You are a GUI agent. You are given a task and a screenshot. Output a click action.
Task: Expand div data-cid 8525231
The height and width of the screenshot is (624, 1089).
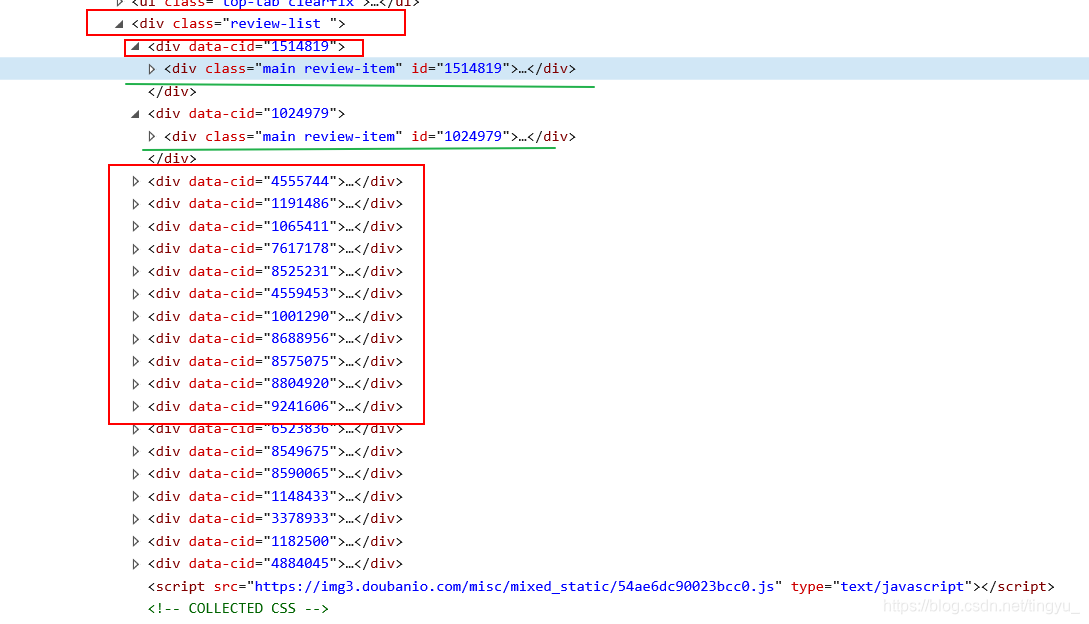(x=135, y=272)
